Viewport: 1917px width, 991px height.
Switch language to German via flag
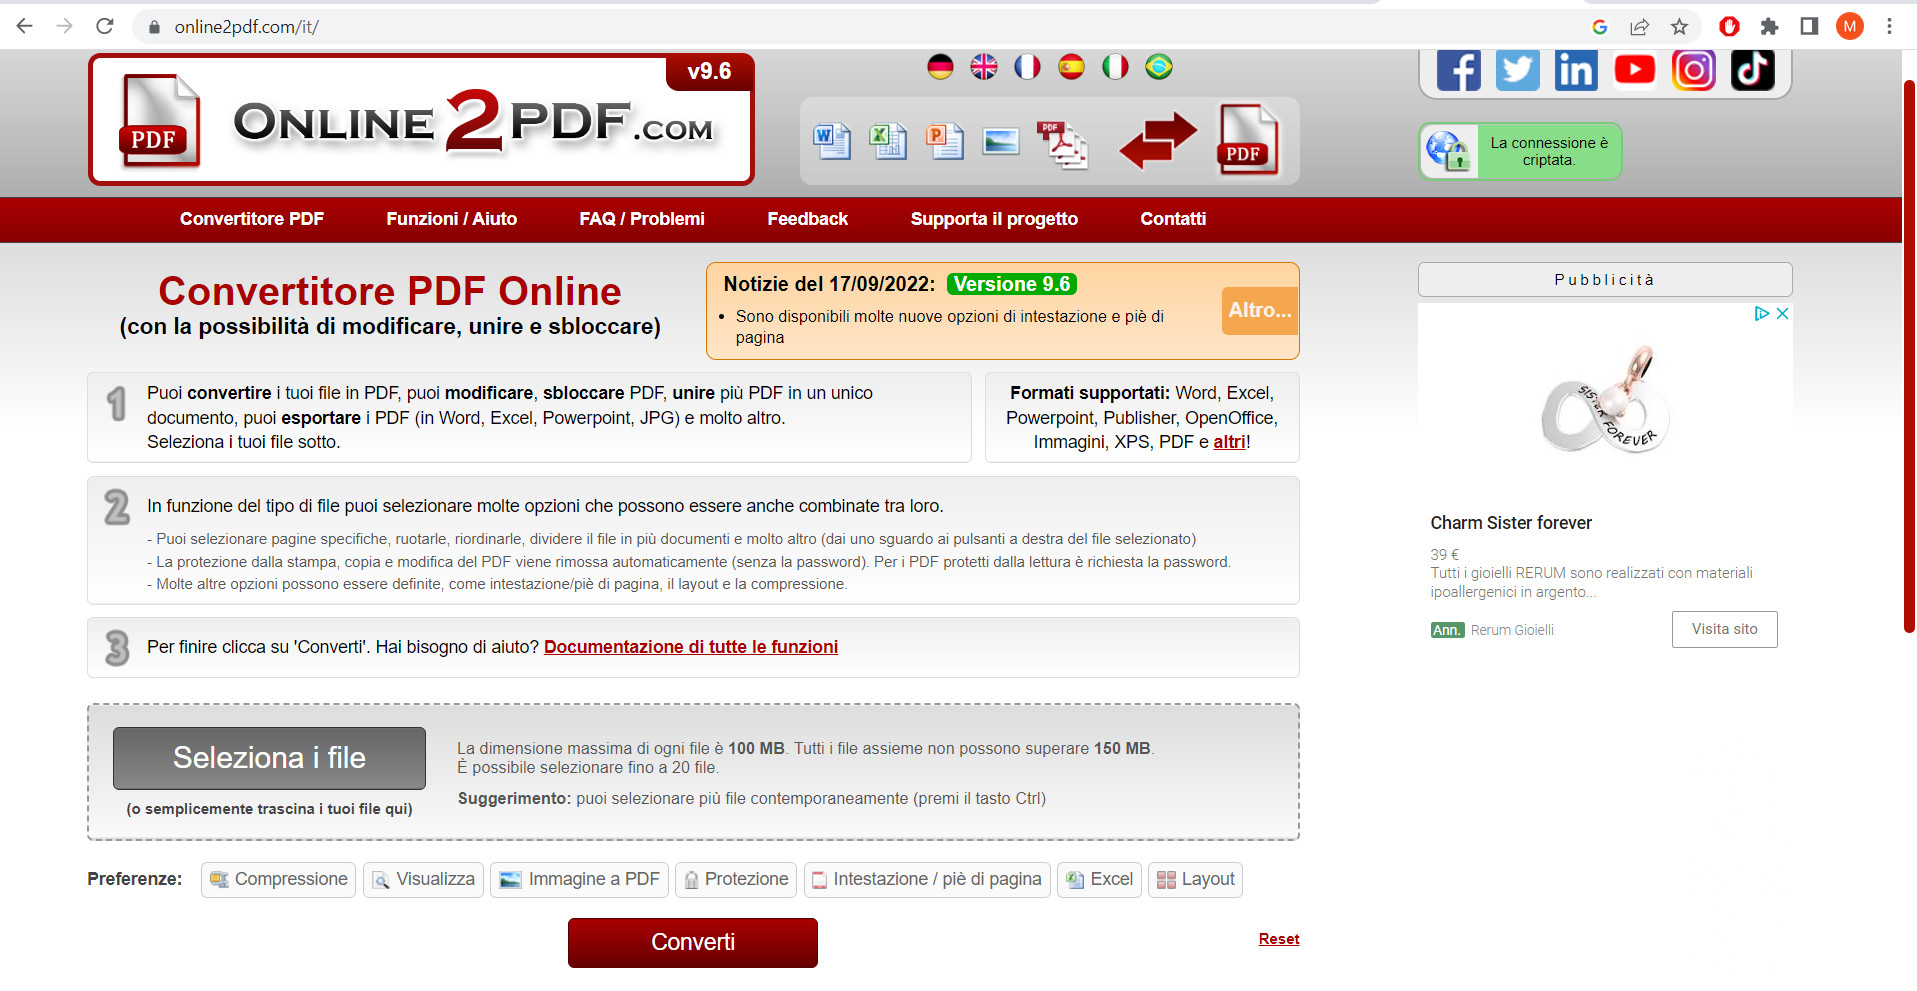coord(939,66)
